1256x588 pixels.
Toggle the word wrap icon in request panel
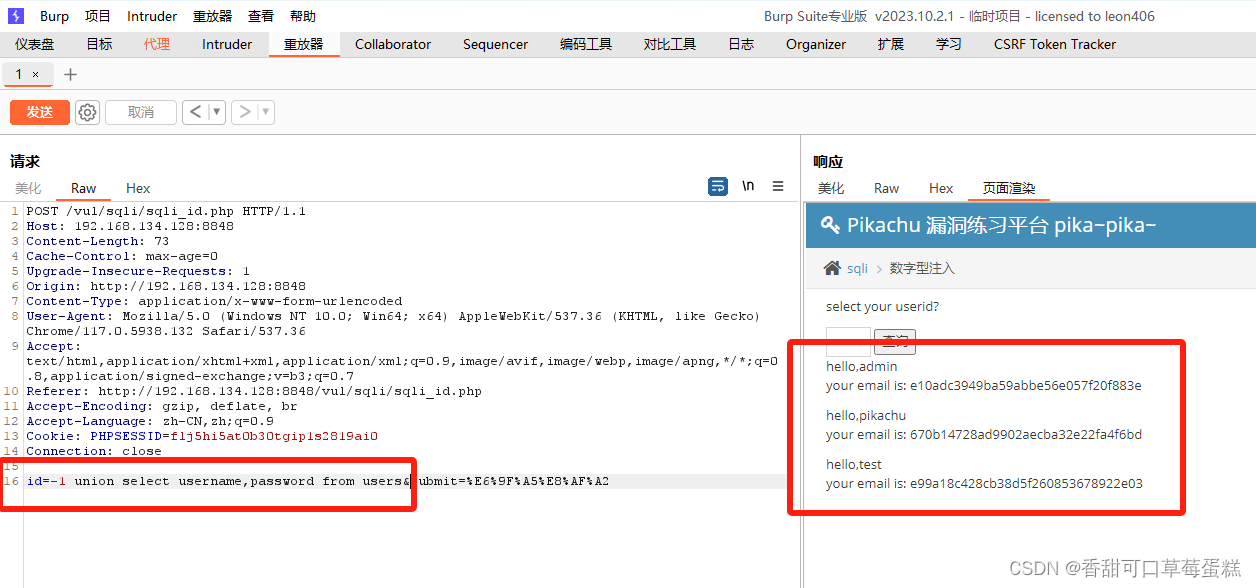pos(717,187)
